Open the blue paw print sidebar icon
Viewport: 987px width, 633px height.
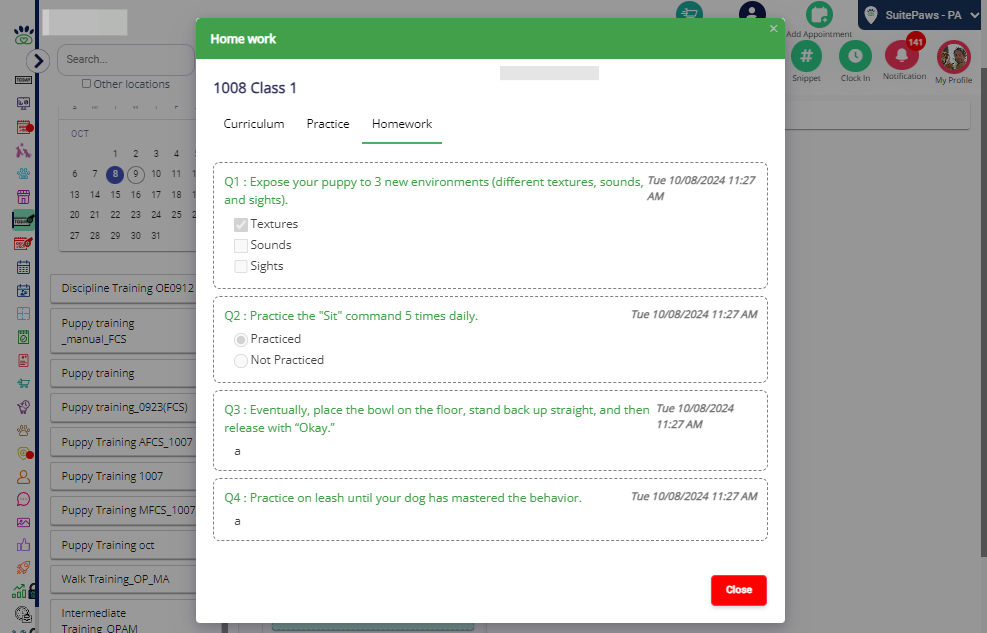23,174
